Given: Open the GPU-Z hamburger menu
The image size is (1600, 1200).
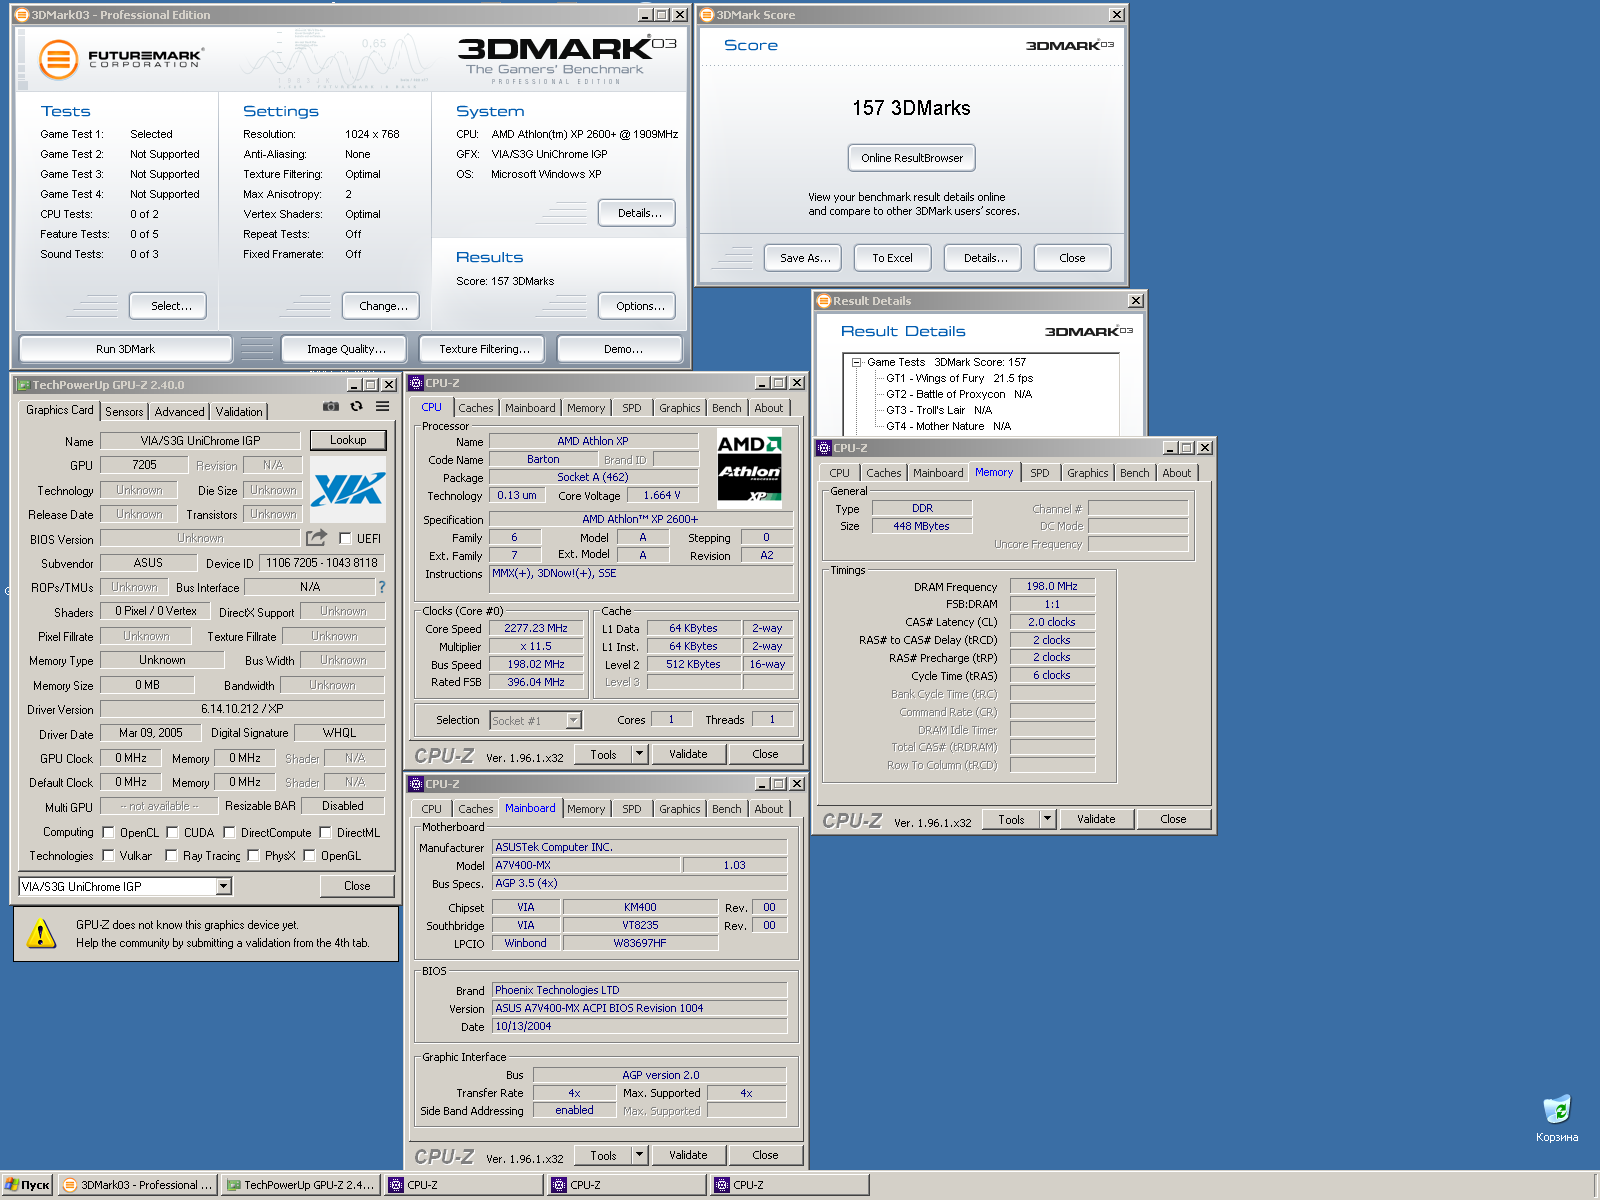Looking at the screenshot, I should 382,407.
